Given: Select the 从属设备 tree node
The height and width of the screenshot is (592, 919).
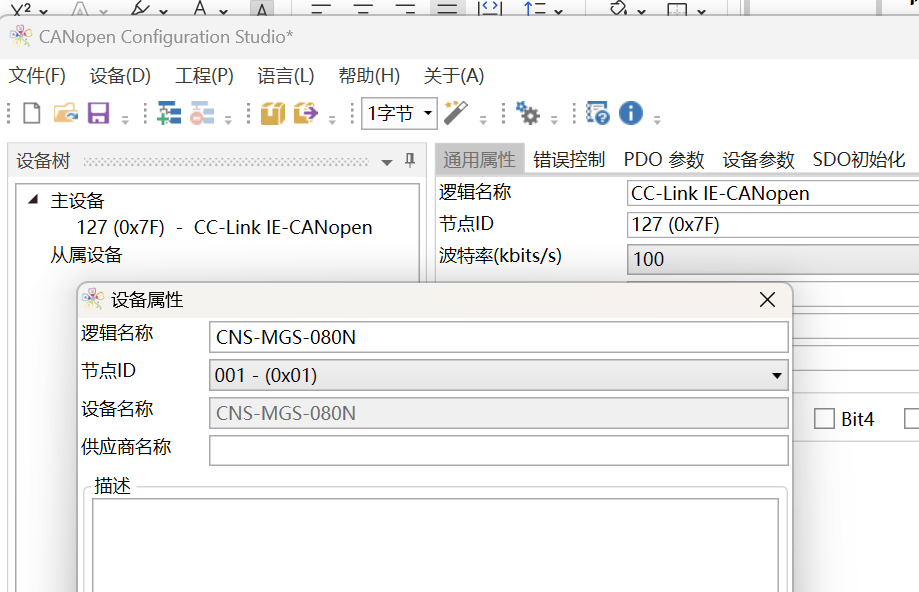Looking at the screenshot, I should 86,255.
